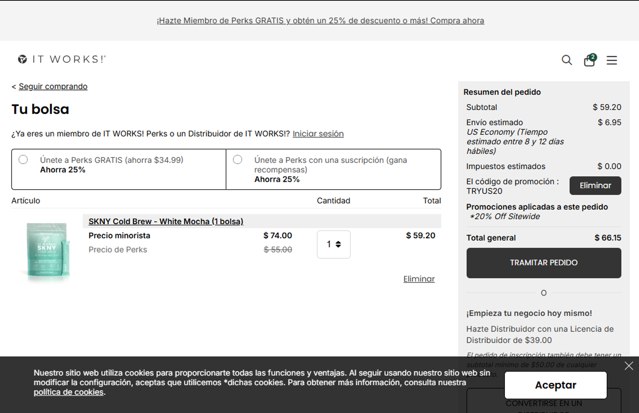
Task: Close the cookie banner with X
Action: pos(629,366)
